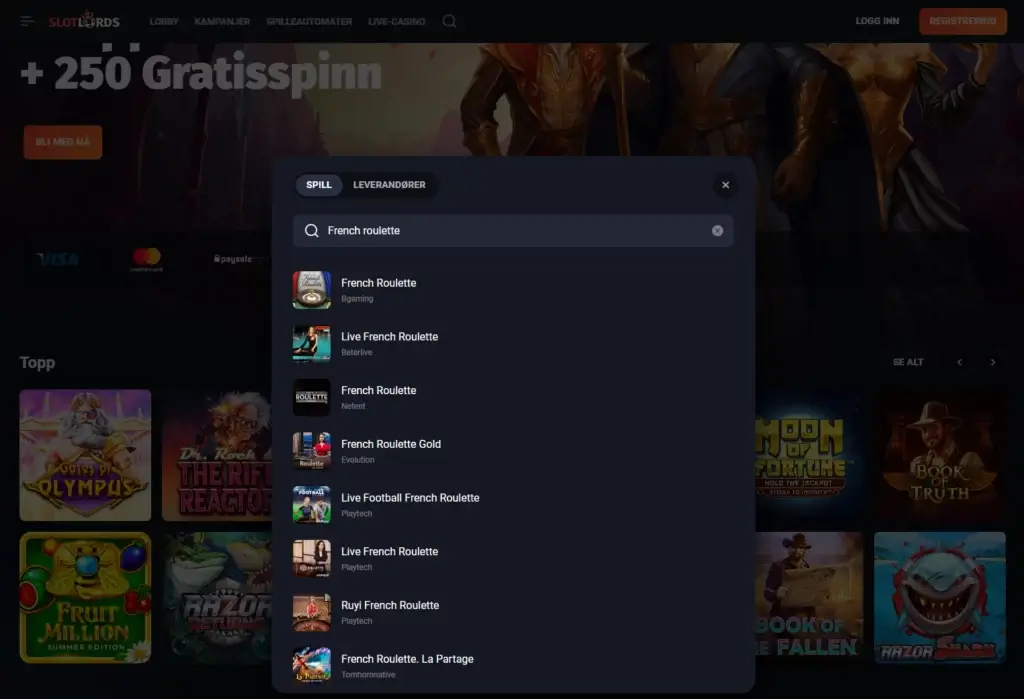Click the REGISTRERING button
The image size is (1024, 699).
pyautogui.click(x=963, y=21)
